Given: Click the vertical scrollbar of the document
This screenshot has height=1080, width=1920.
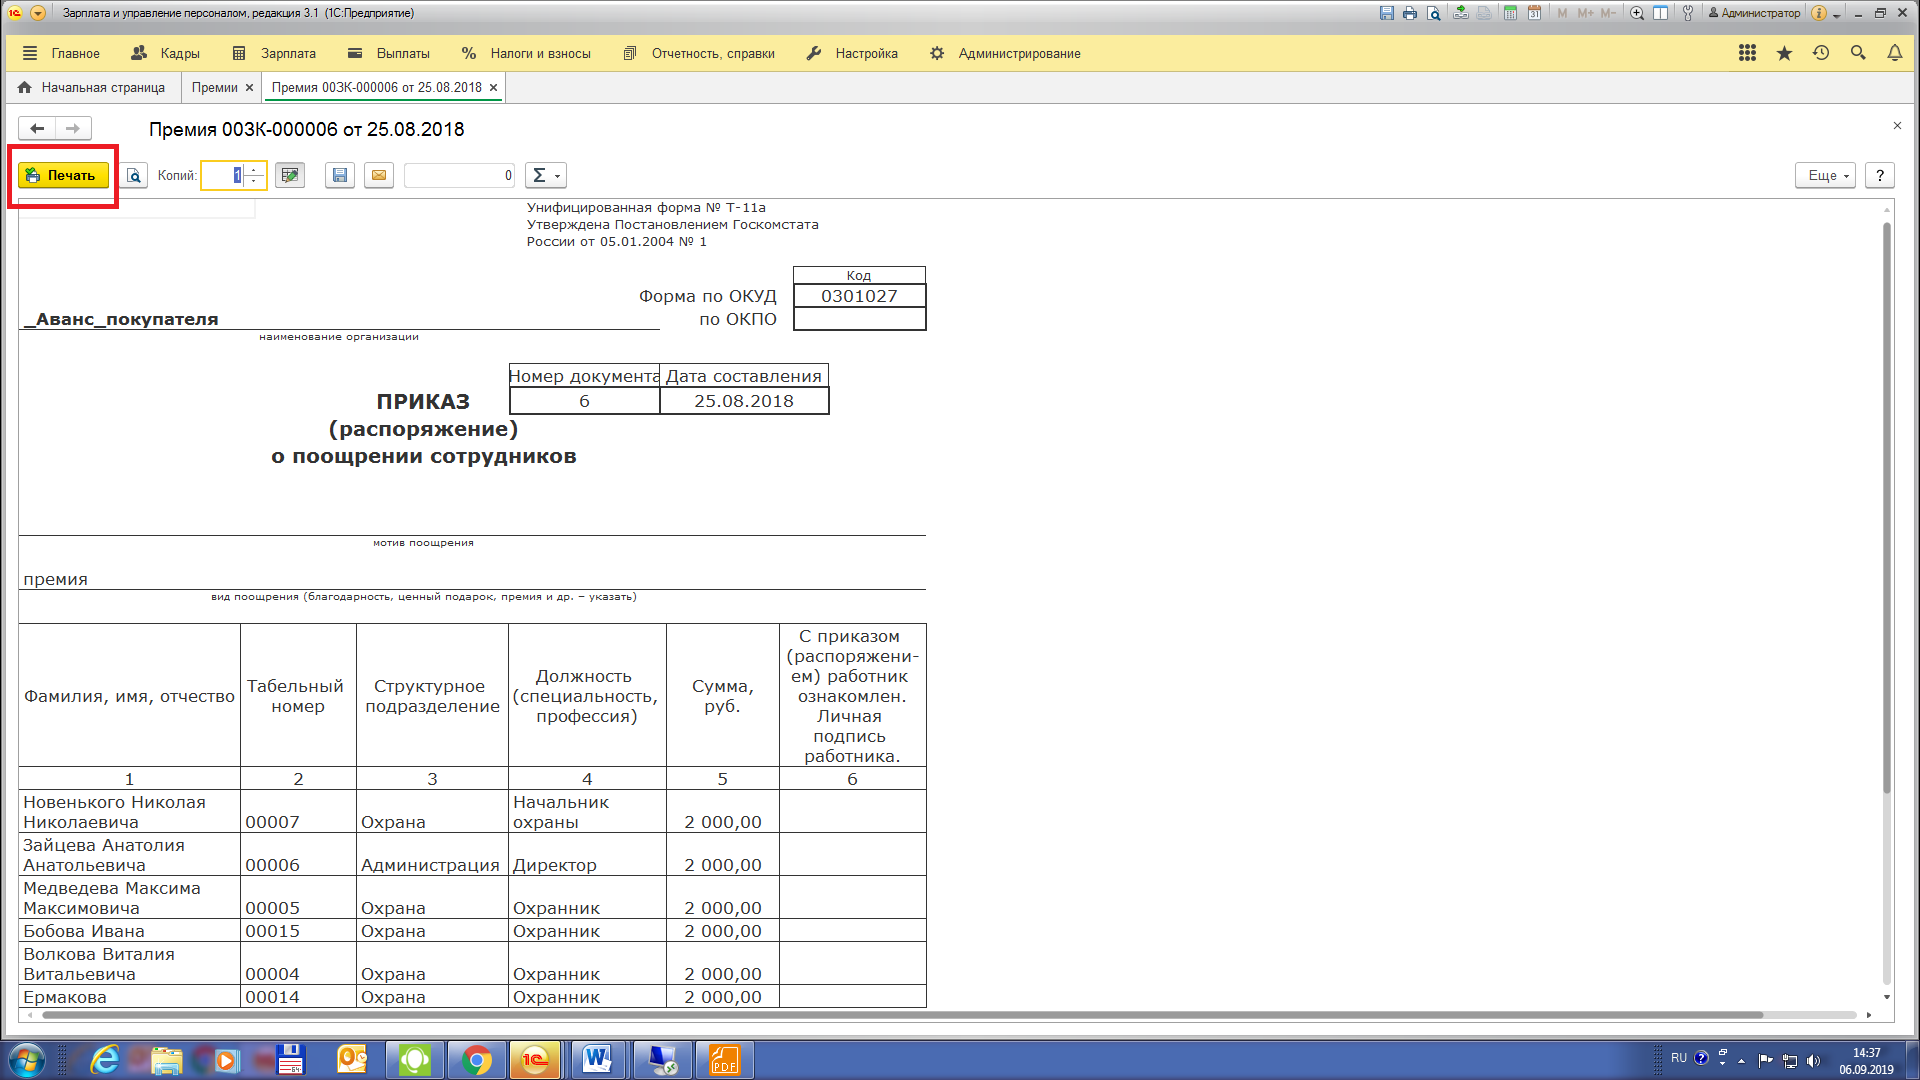Looking at the screenshot, I should pyautogui.click(x=1886, y=508).
